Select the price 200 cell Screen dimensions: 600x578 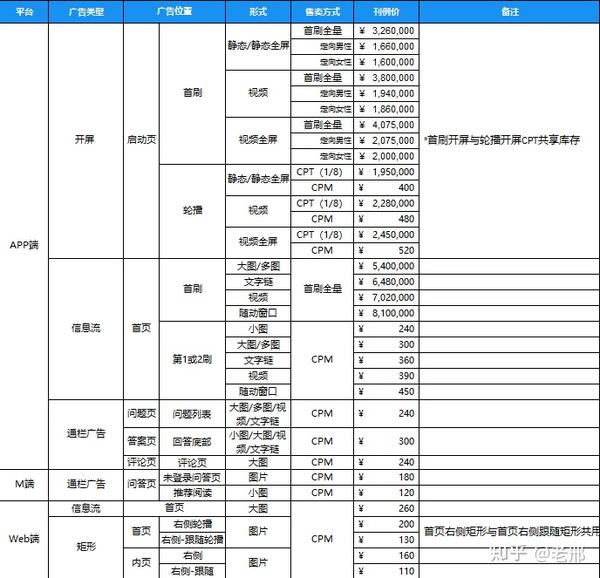coord(386,524)
